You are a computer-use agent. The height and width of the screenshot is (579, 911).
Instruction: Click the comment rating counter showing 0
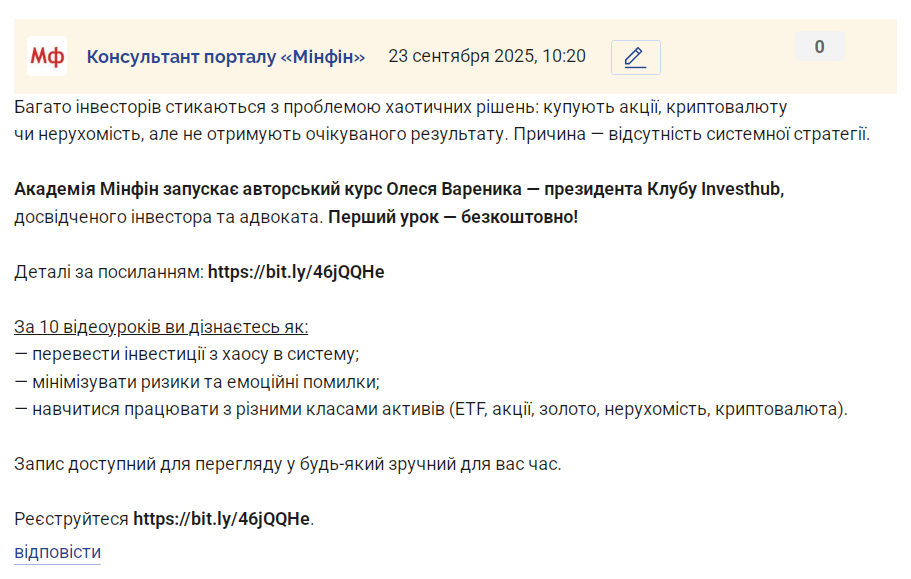(819, 46)
